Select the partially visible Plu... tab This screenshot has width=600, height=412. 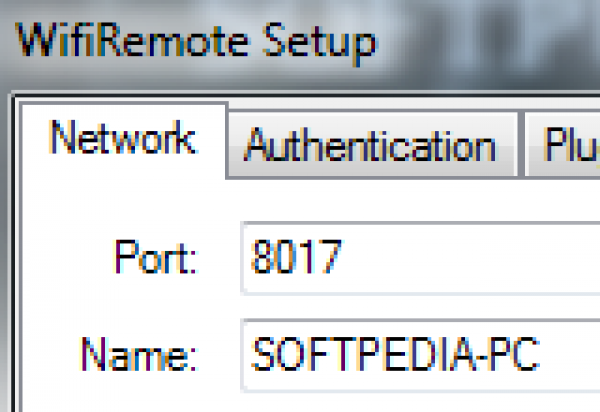570,146
